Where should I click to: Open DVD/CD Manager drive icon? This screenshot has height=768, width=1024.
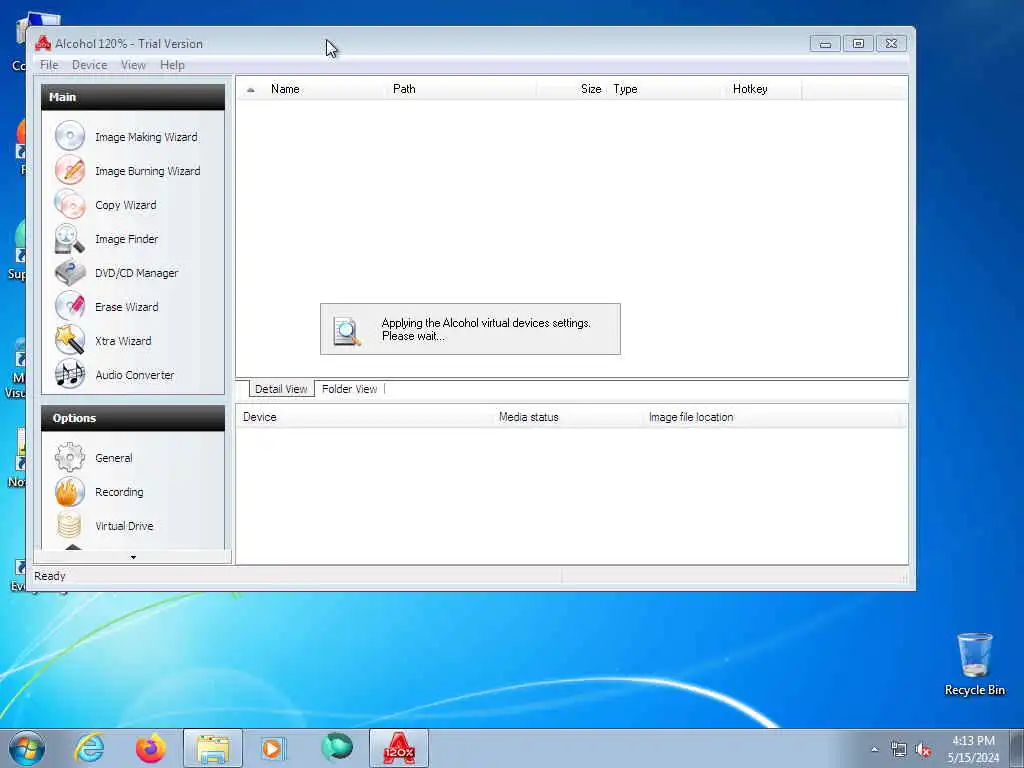pos(70,272)
